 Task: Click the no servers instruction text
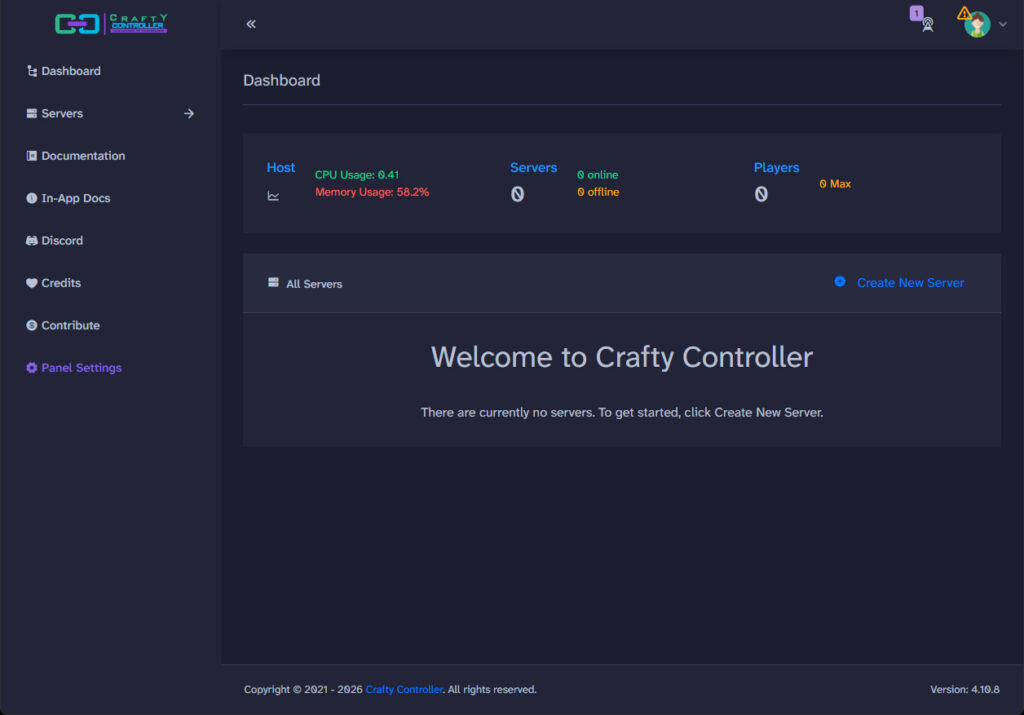(622, 413)
